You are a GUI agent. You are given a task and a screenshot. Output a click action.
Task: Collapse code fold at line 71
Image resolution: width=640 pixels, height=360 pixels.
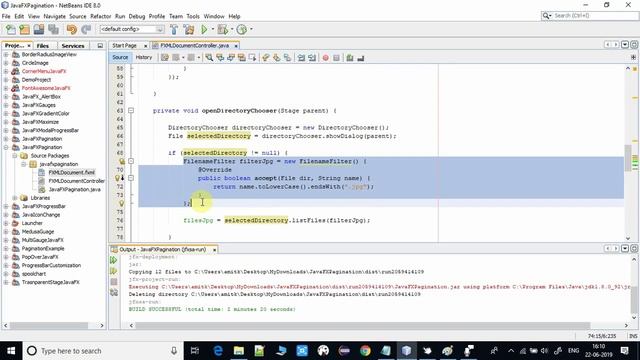(131, 178)
